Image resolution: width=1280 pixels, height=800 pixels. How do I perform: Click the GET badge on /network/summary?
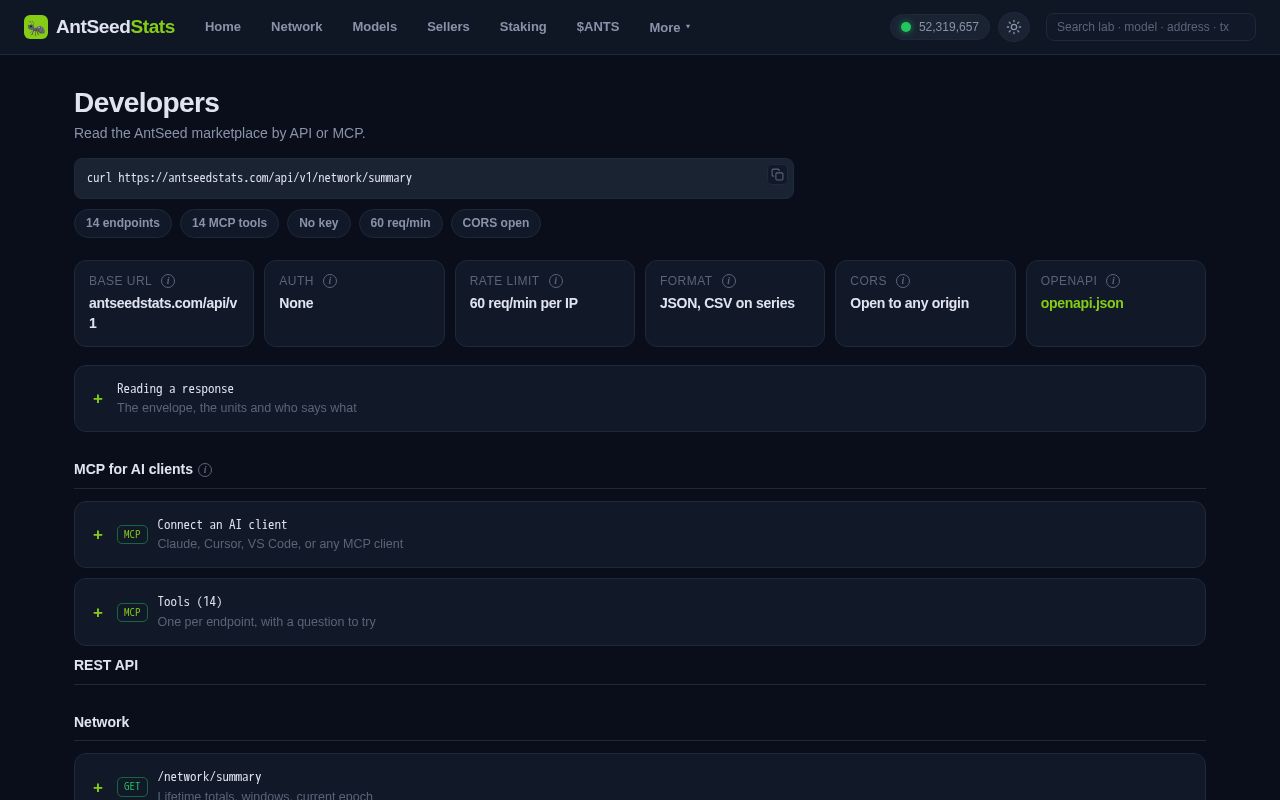pyautogui.click(x=132, y=787)
